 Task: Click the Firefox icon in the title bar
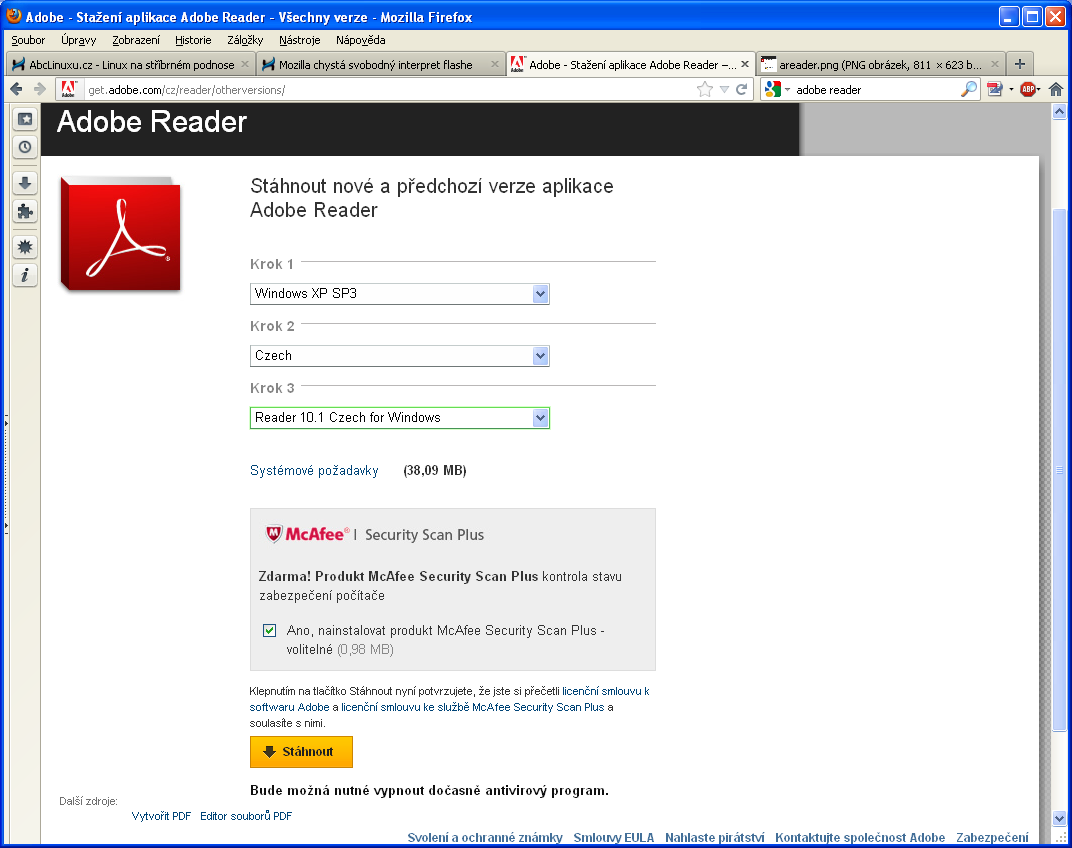14,16
